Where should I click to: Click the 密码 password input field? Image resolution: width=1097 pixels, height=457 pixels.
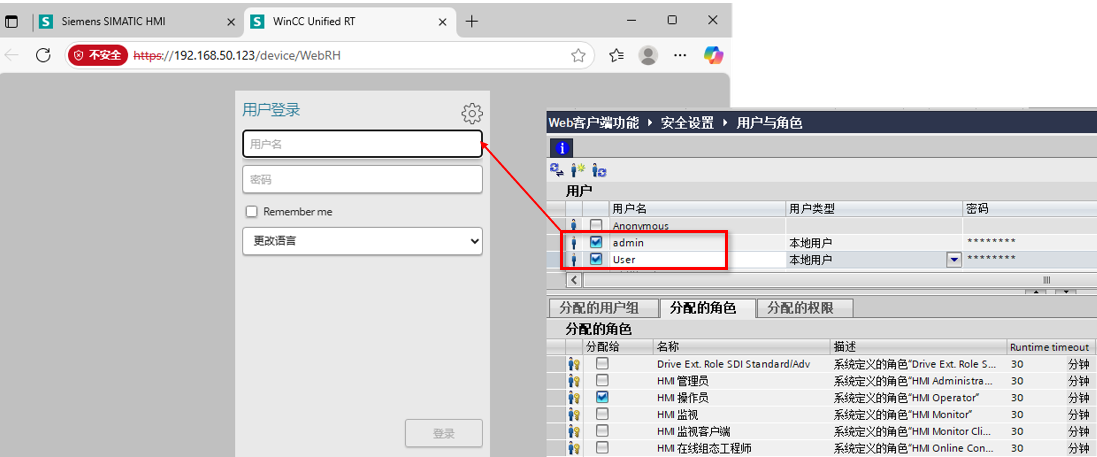tap(362, 179)
